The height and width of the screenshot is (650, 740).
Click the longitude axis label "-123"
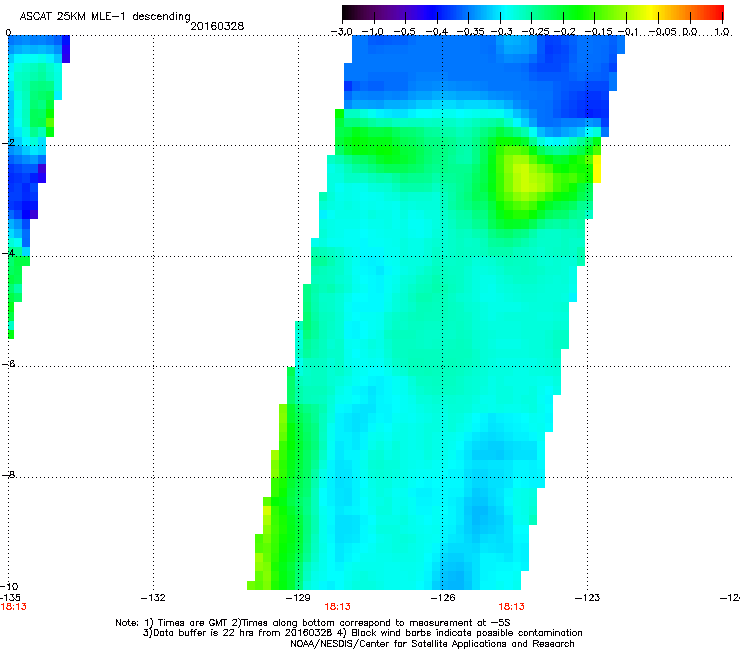587,598
